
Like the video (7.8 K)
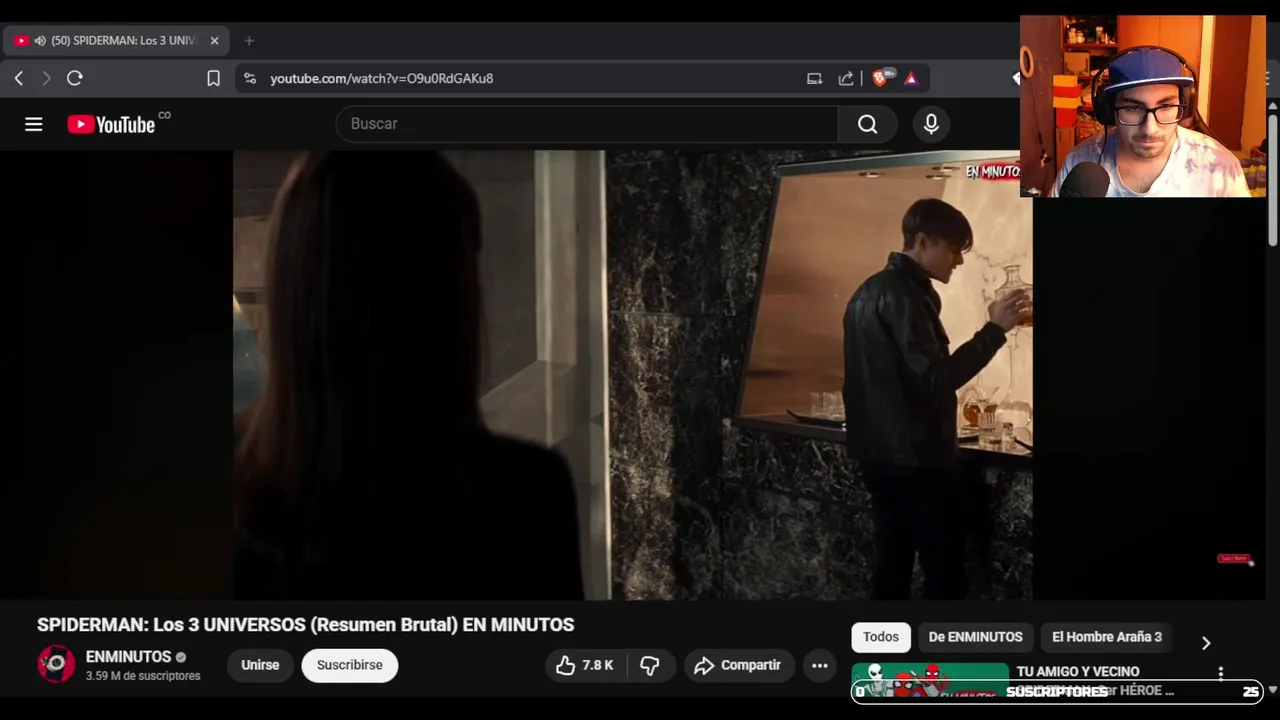coord(584,665)
